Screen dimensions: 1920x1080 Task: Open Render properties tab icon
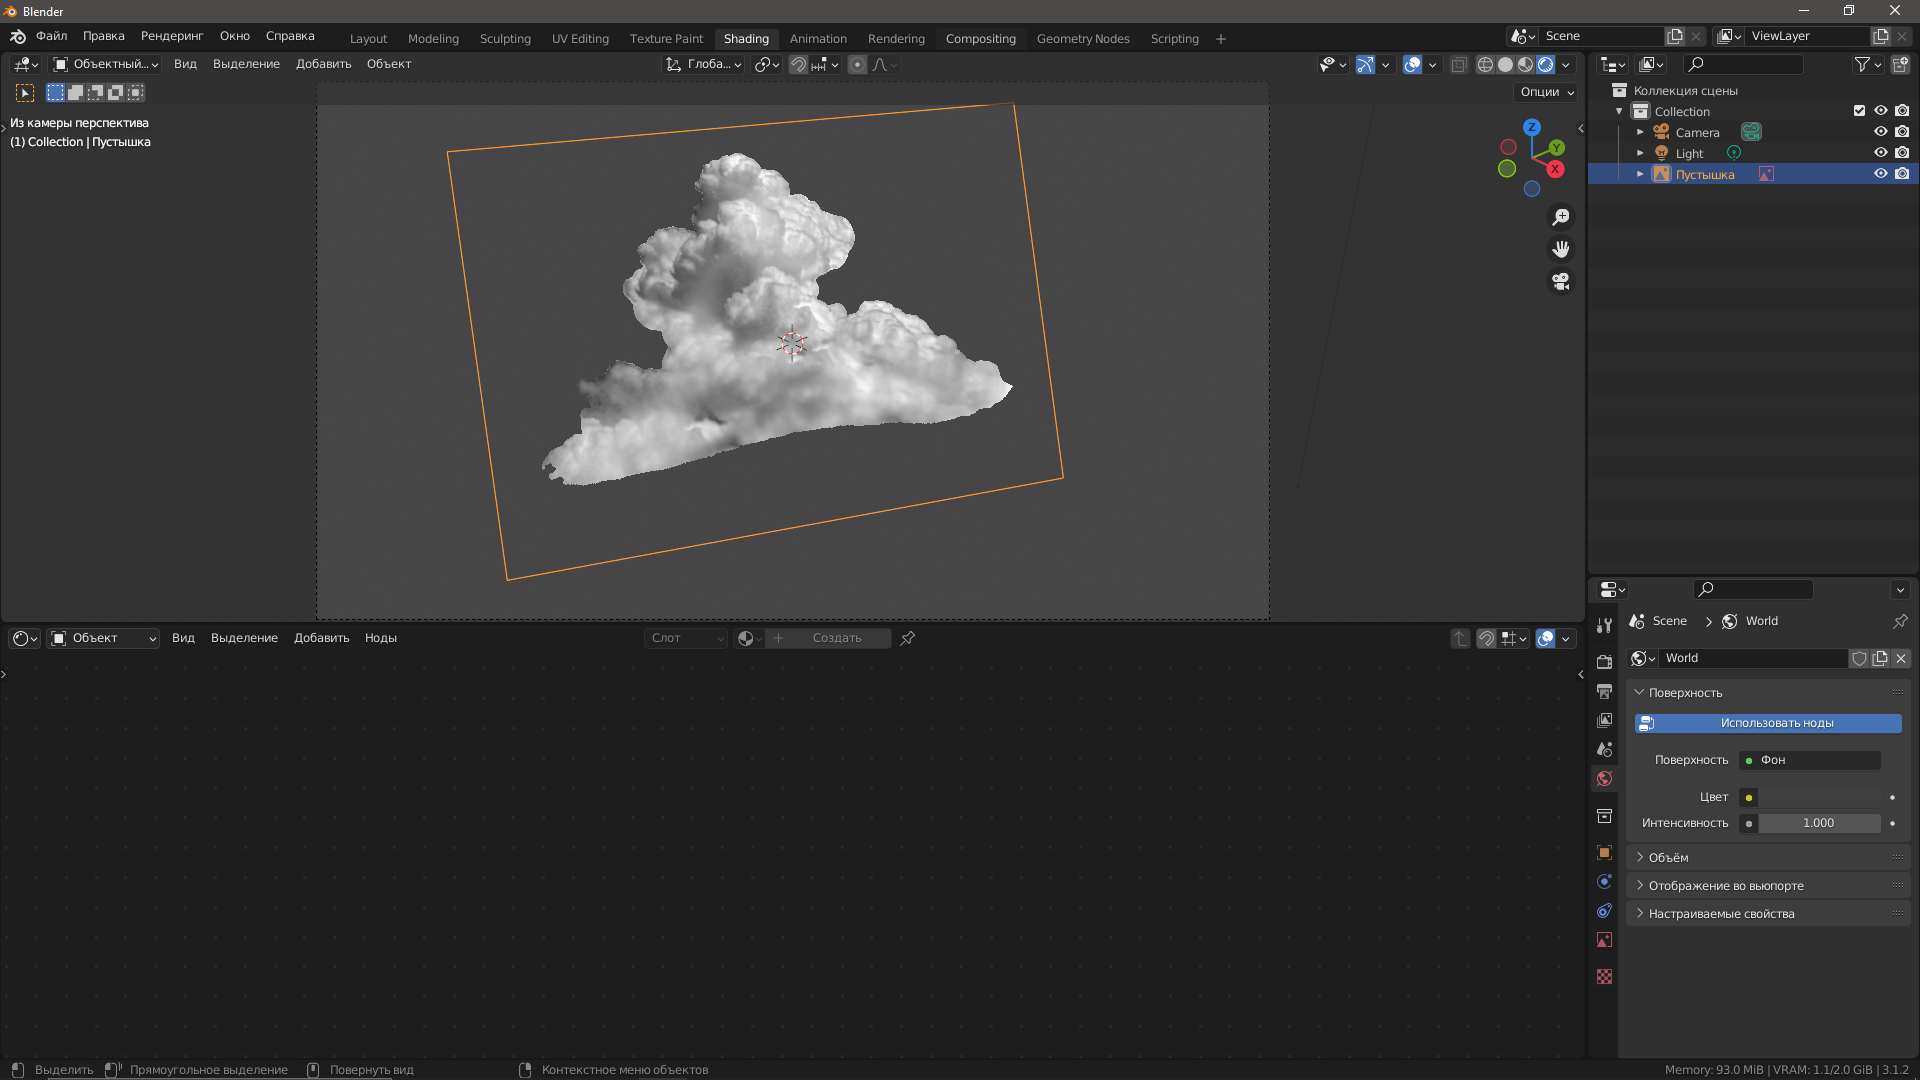pos(1604,662)
